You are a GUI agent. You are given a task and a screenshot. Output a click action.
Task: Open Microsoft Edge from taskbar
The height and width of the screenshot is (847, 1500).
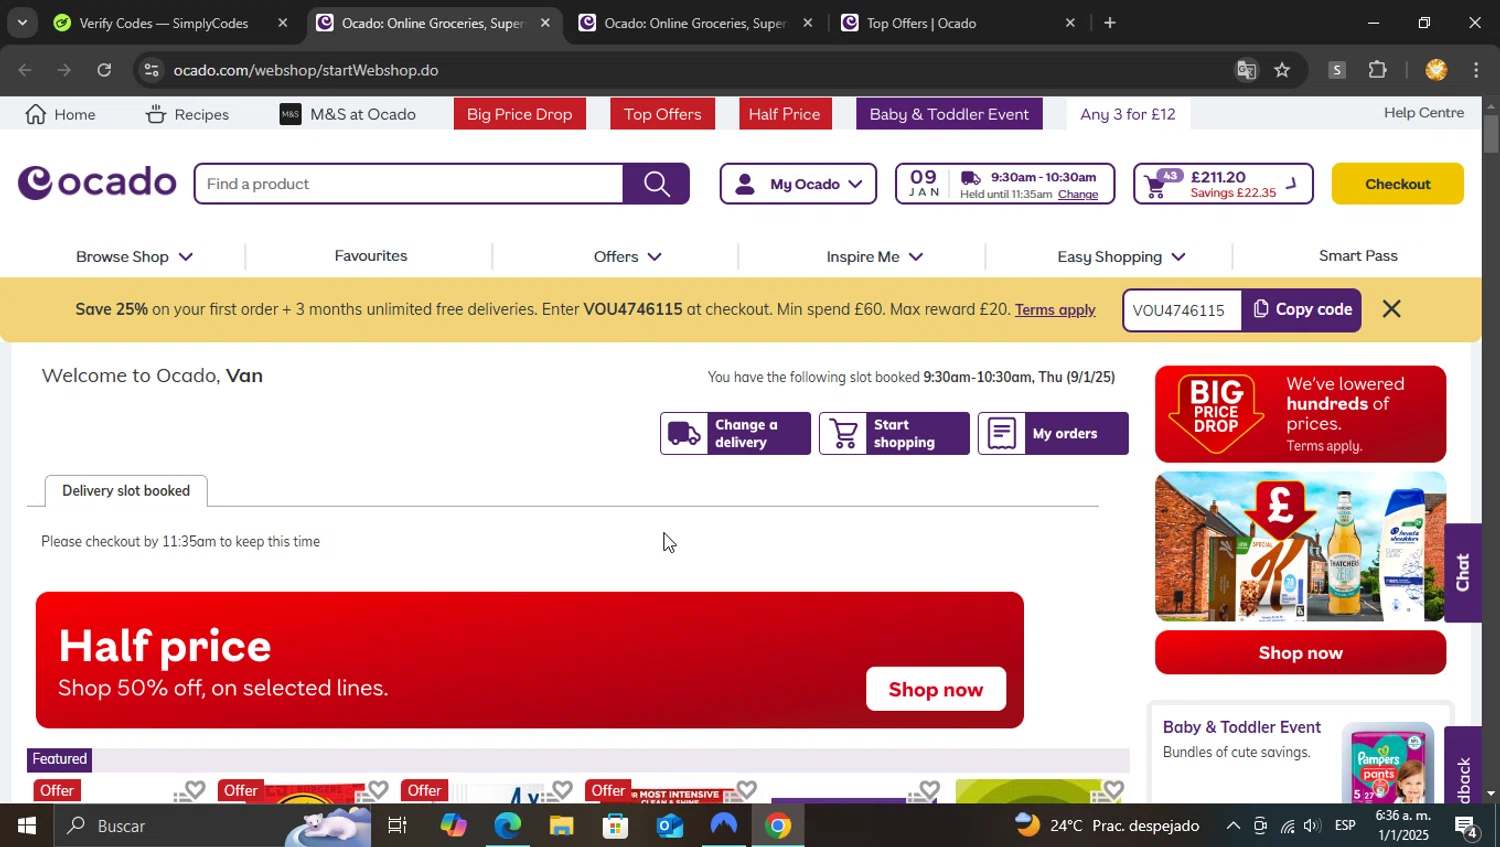(x=507, y=826)
